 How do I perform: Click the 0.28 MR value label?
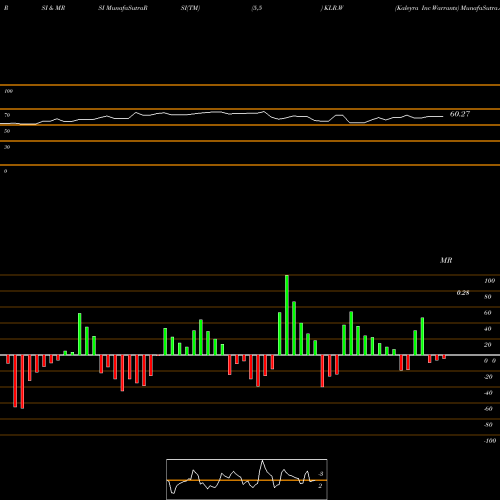pyautogui.click(x=463, y=293)
